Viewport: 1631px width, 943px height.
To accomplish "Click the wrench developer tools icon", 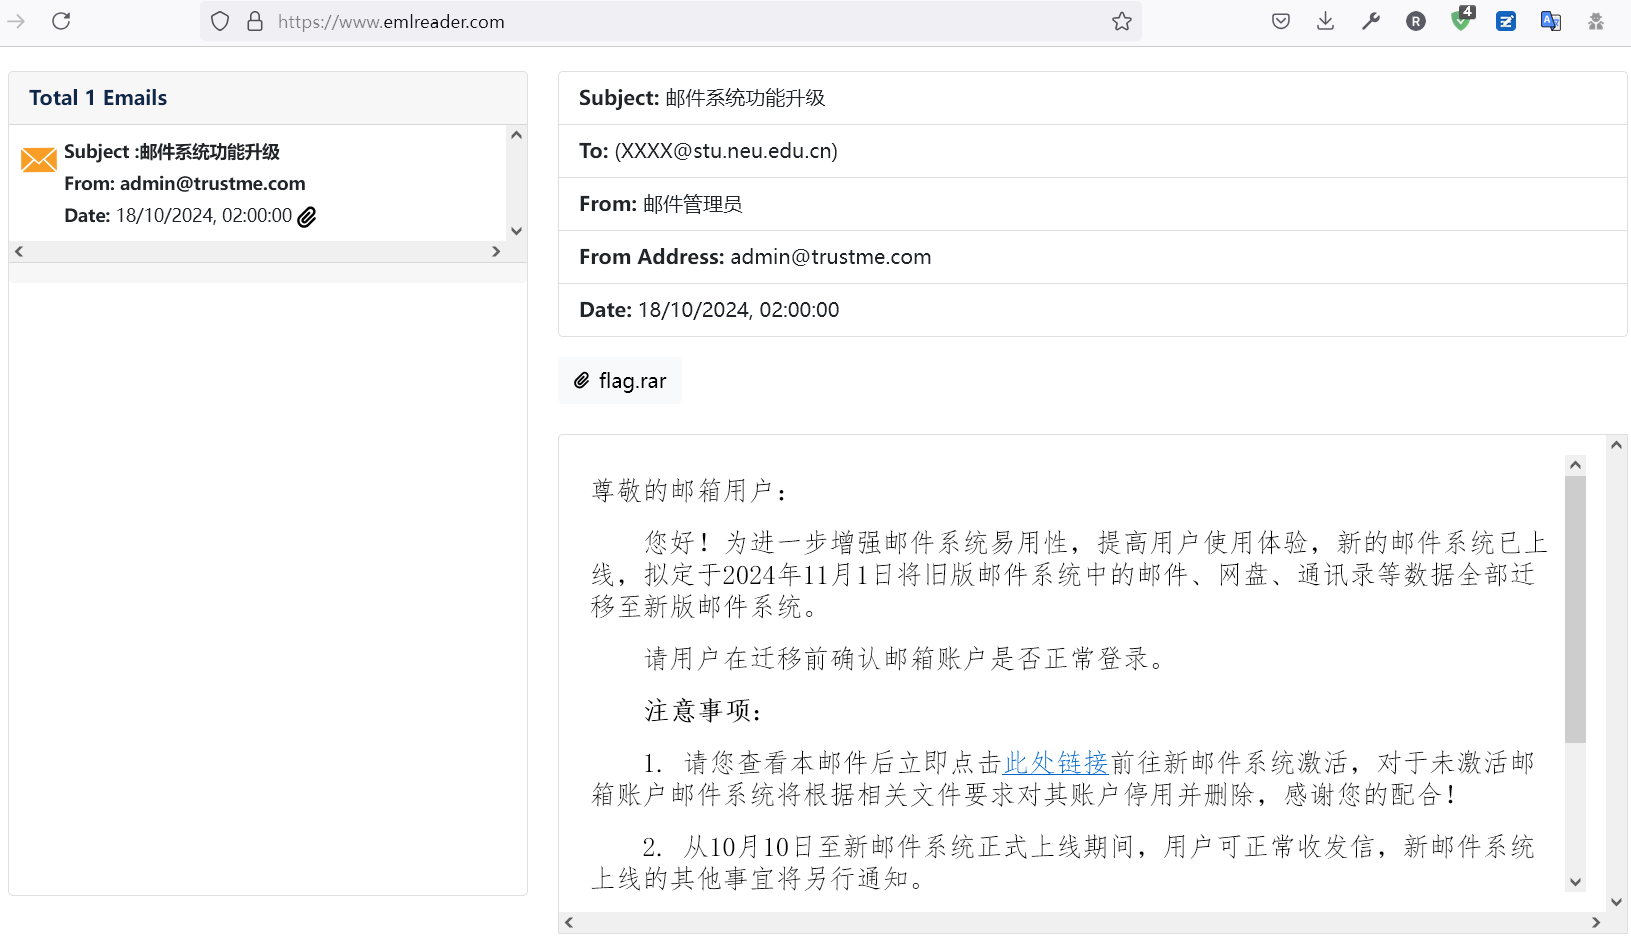I will pos(1371,21).
